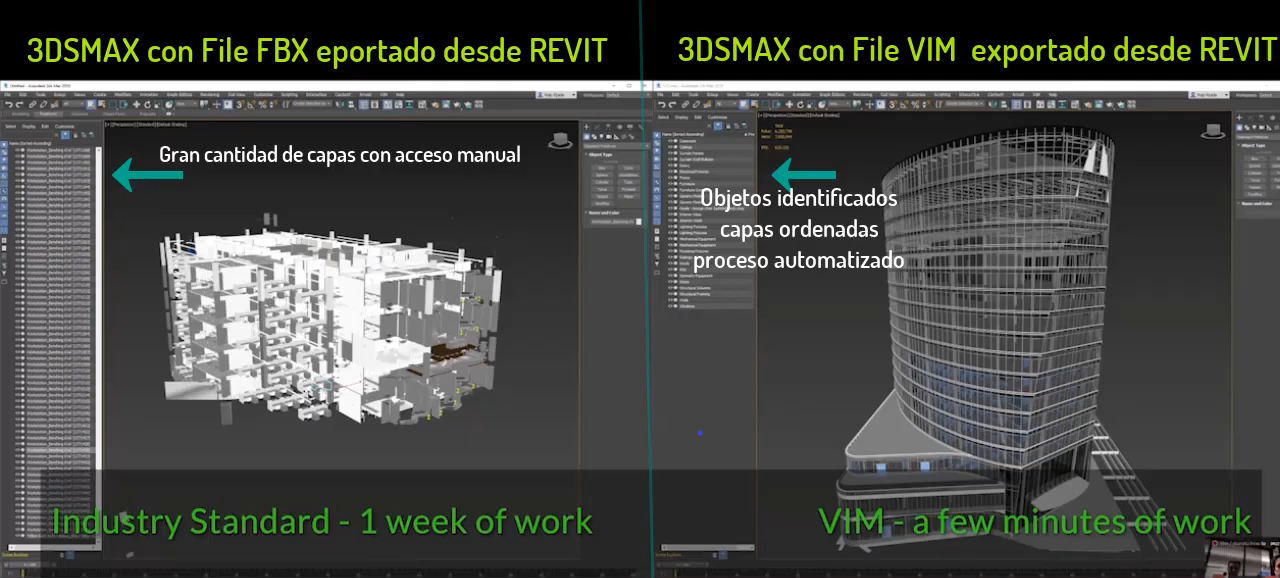Open the Rendering menu
The height and width of the screenshot is (578, 1280).
209,94
